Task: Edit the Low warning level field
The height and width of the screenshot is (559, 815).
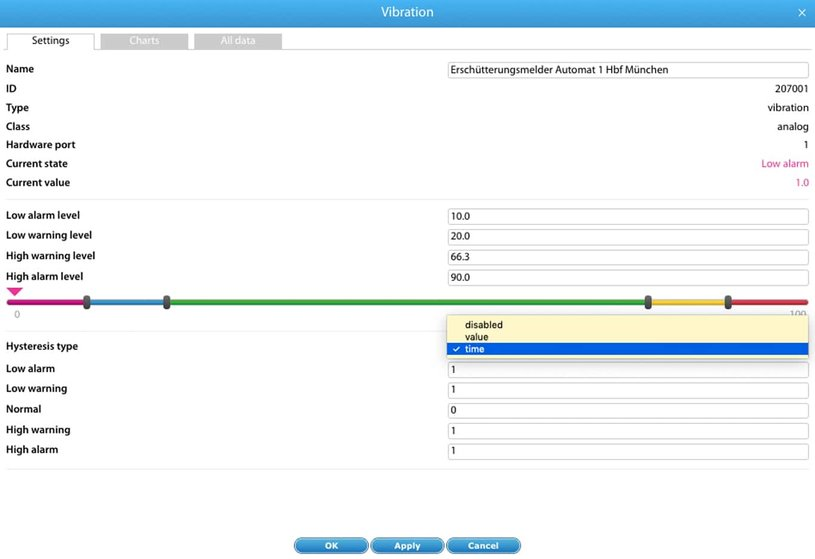Action: tap(628, 236)
